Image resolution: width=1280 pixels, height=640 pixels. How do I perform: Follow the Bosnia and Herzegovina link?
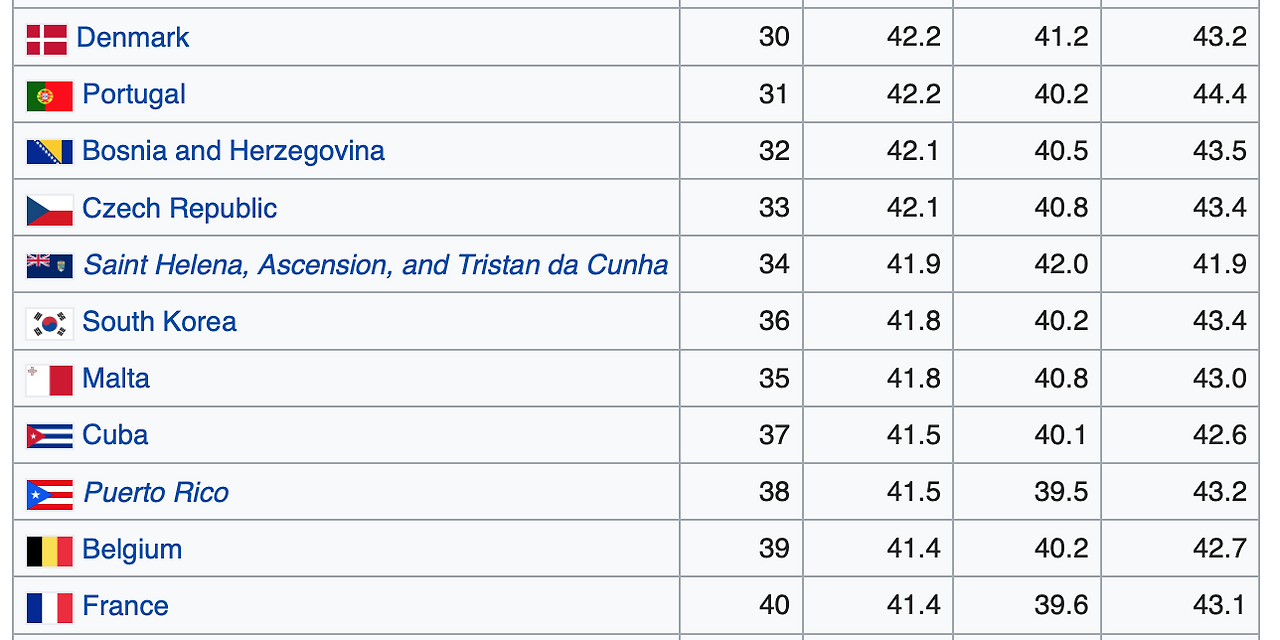[233, 151]
